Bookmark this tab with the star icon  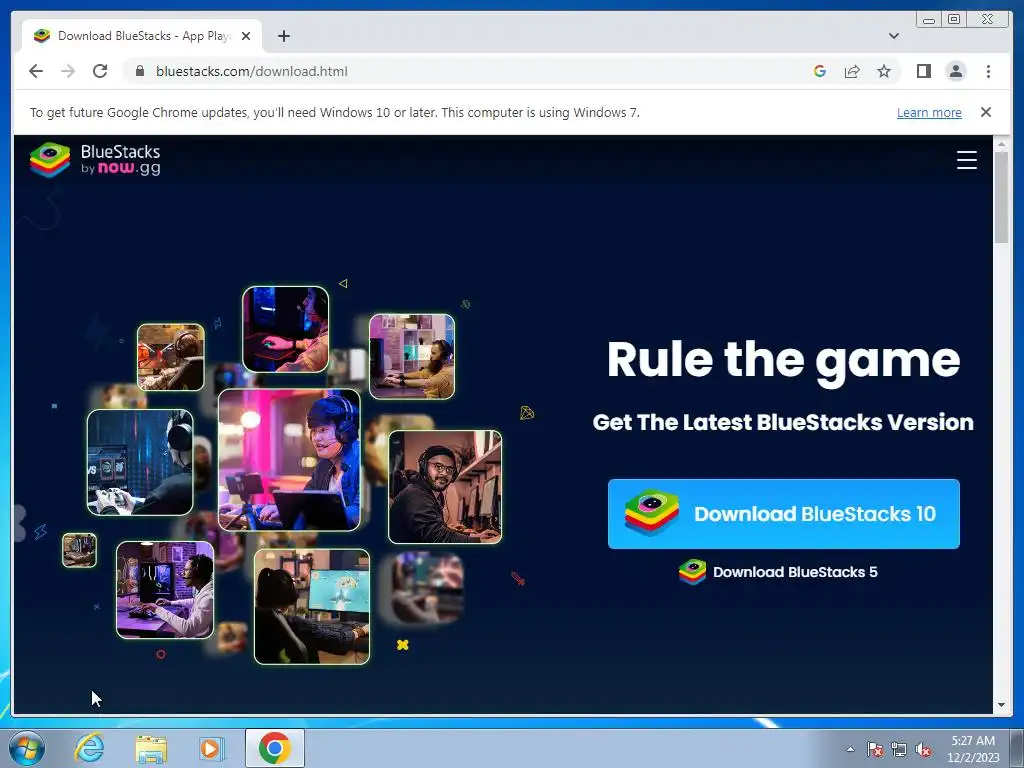884,71
